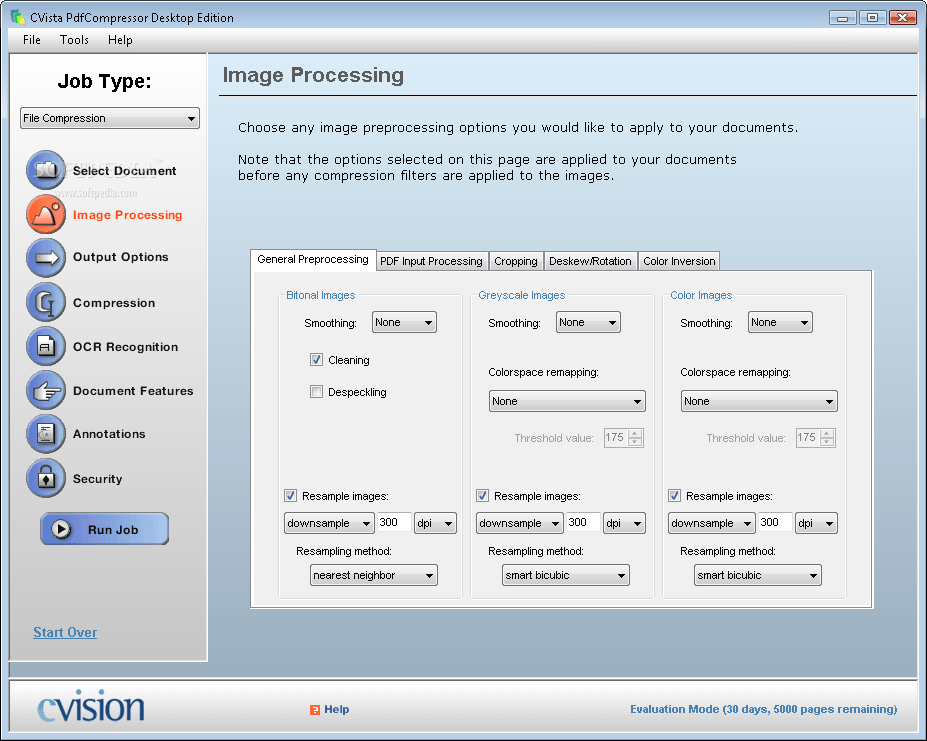Enable Despeckling for bitonal images

tap(316, 391)
